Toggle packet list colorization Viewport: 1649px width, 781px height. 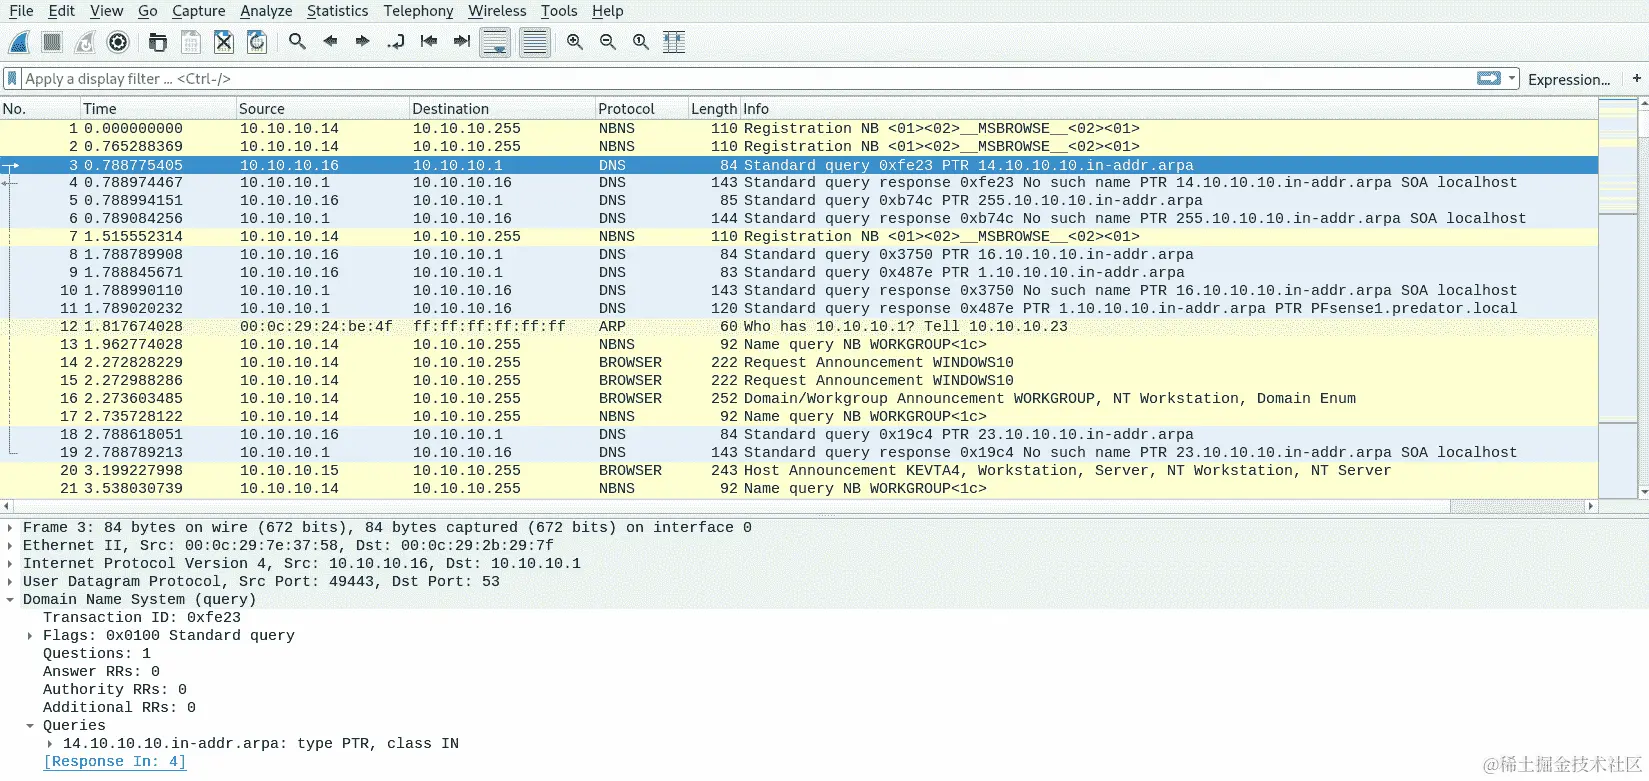coord(534,42)
